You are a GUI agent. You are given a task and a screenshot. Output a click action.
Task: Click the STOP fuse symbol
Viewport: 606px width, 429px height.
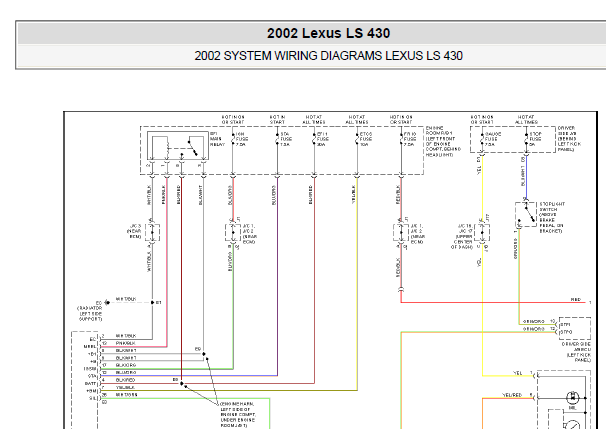pos(526,139)
